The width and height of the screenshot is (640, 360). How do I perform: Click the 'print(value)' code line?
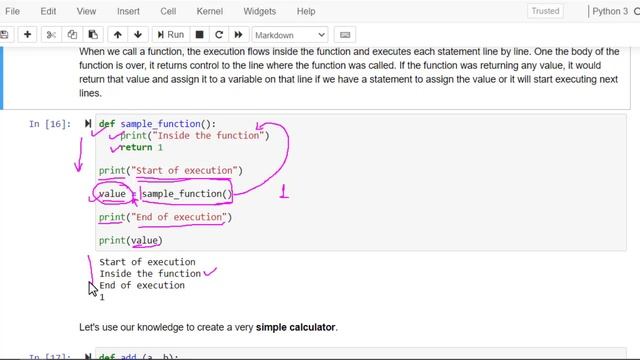click(x=131, y=240)
